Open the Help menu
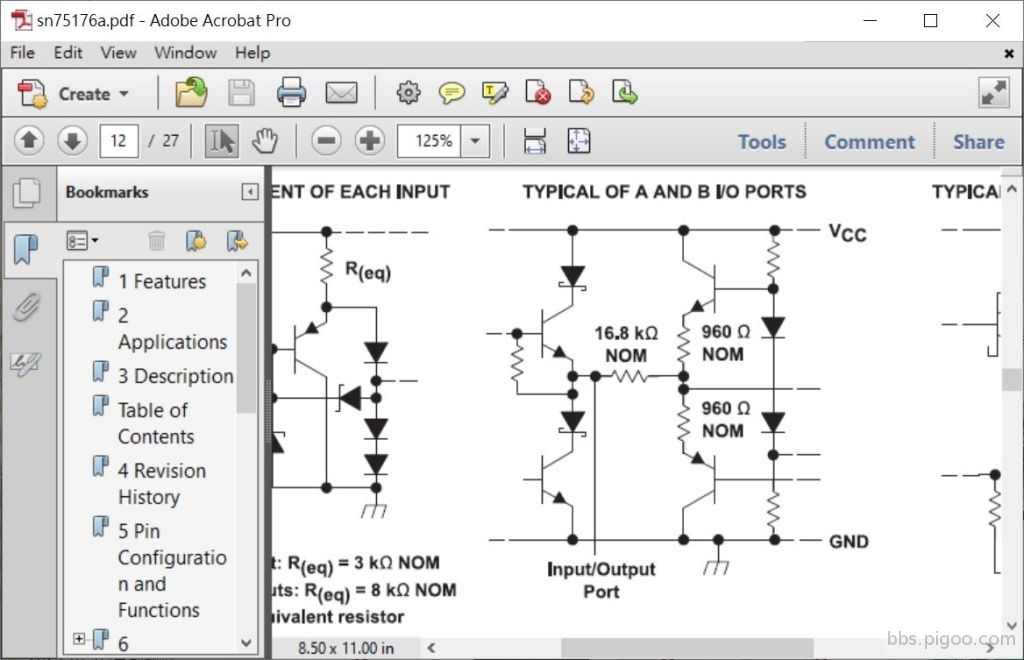This screenshot has height=660, width=1024. pyautogui.click(x=253, y=53)
